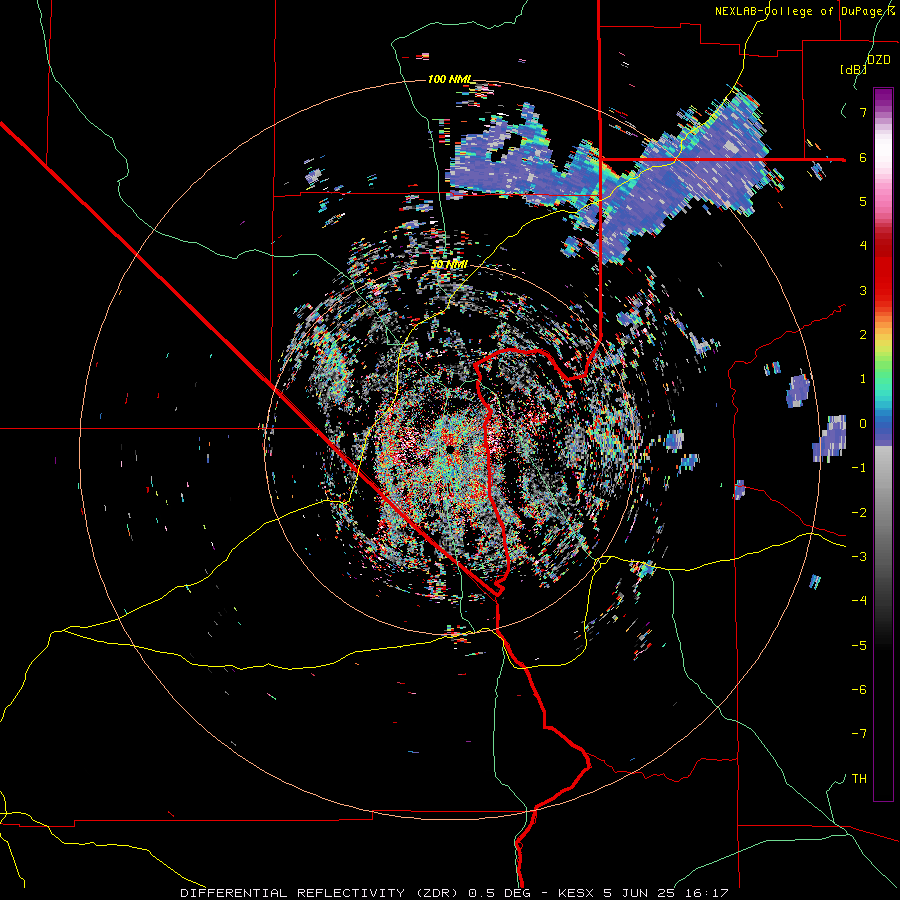Click the ZDR color scale bar
900x900 pixels.
click(x=883, y=444)
